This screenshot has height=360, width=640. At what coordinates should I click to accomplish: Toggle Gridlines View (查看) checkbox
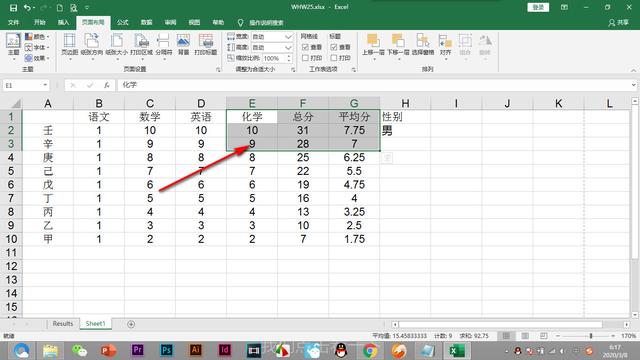pyautogui.click(x=305, y=47)
